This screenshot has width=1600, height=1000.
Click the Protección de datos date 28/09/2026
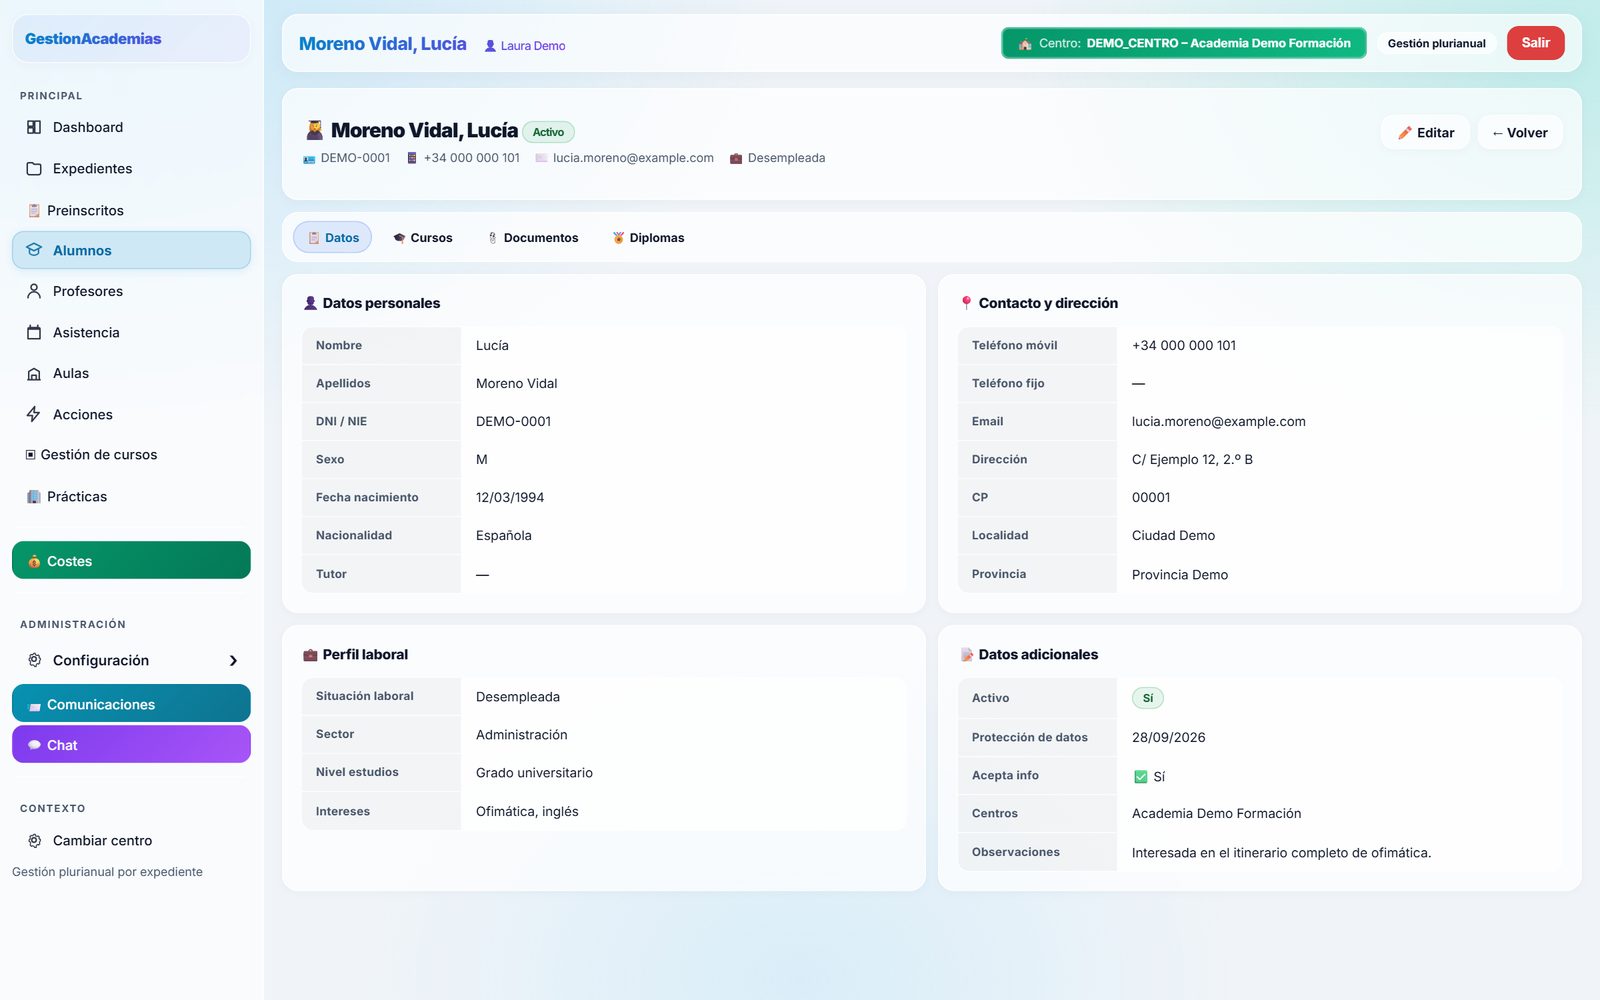[1169, 737]
